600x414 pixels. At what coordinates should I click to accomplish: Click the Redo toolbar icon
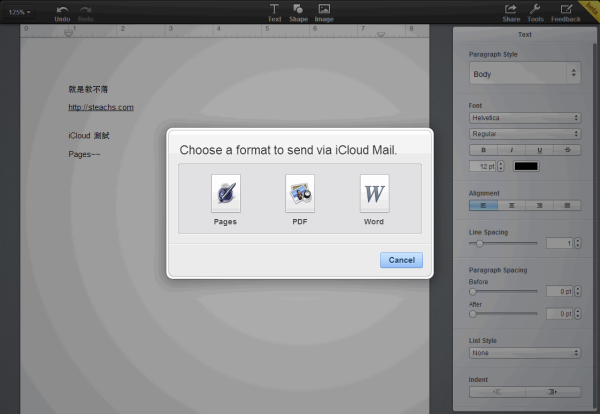pyautogui.click(x=86, y=13)
